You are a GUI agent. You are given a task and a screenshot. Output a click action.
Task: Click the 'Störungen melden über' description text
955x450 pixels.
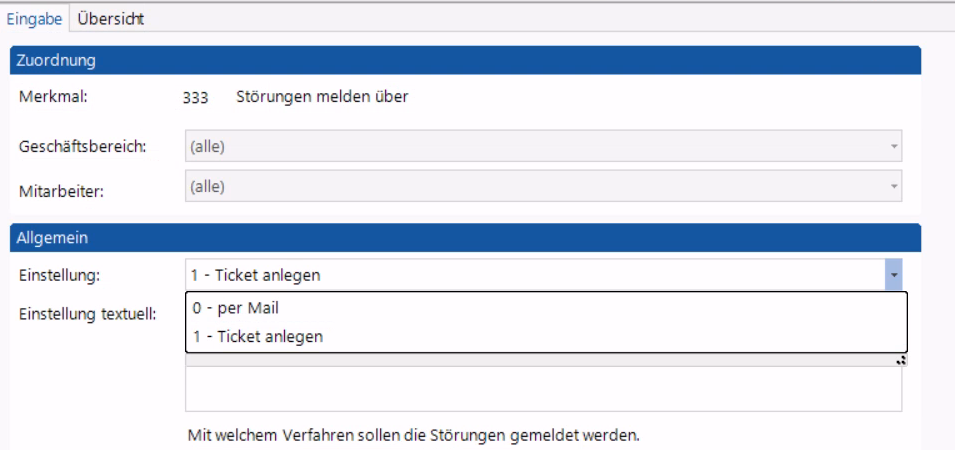(x=322, y=97)
